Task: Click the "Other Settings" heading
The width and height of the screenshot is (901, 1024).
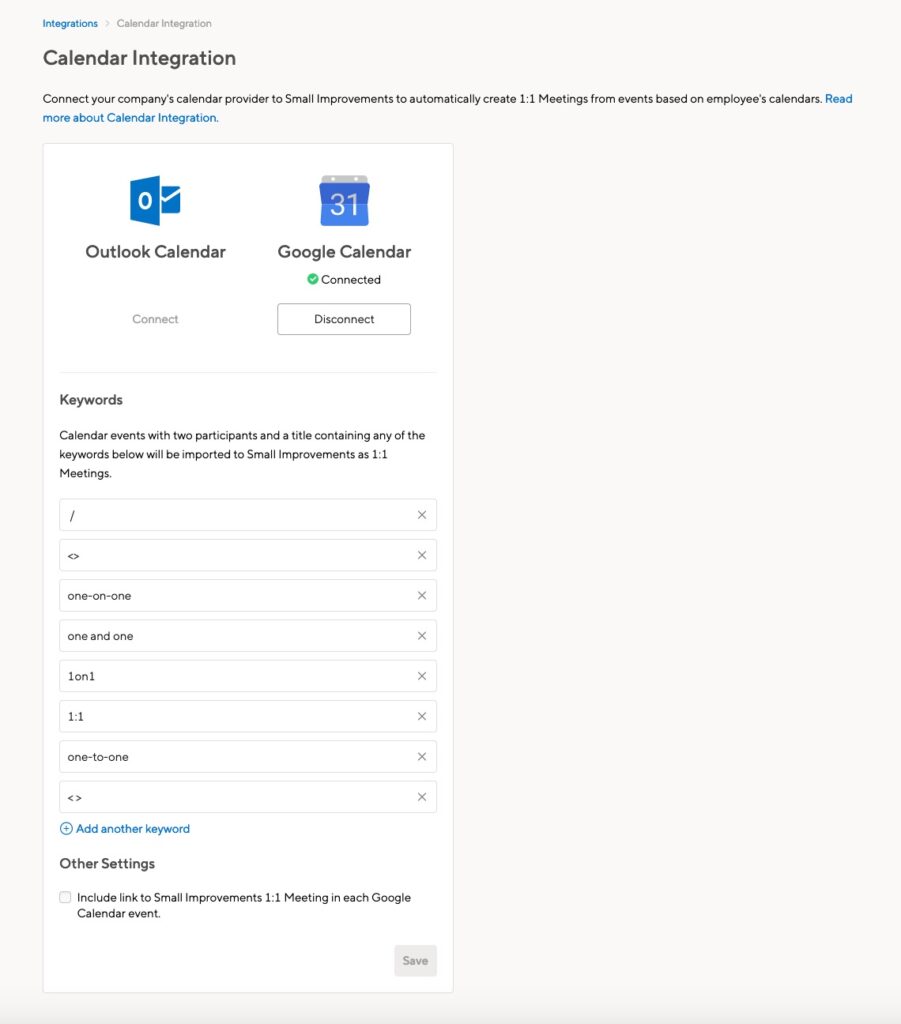Action: point(107,863)
